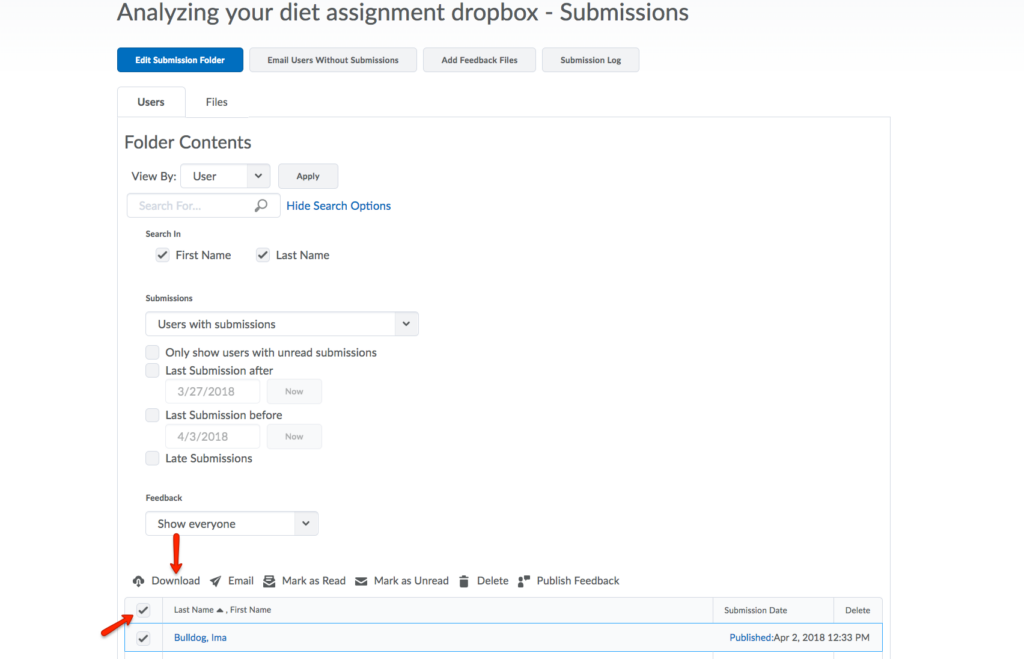Click the Edit Submission Folder button

pyautogui.click(x=179, y=60)
